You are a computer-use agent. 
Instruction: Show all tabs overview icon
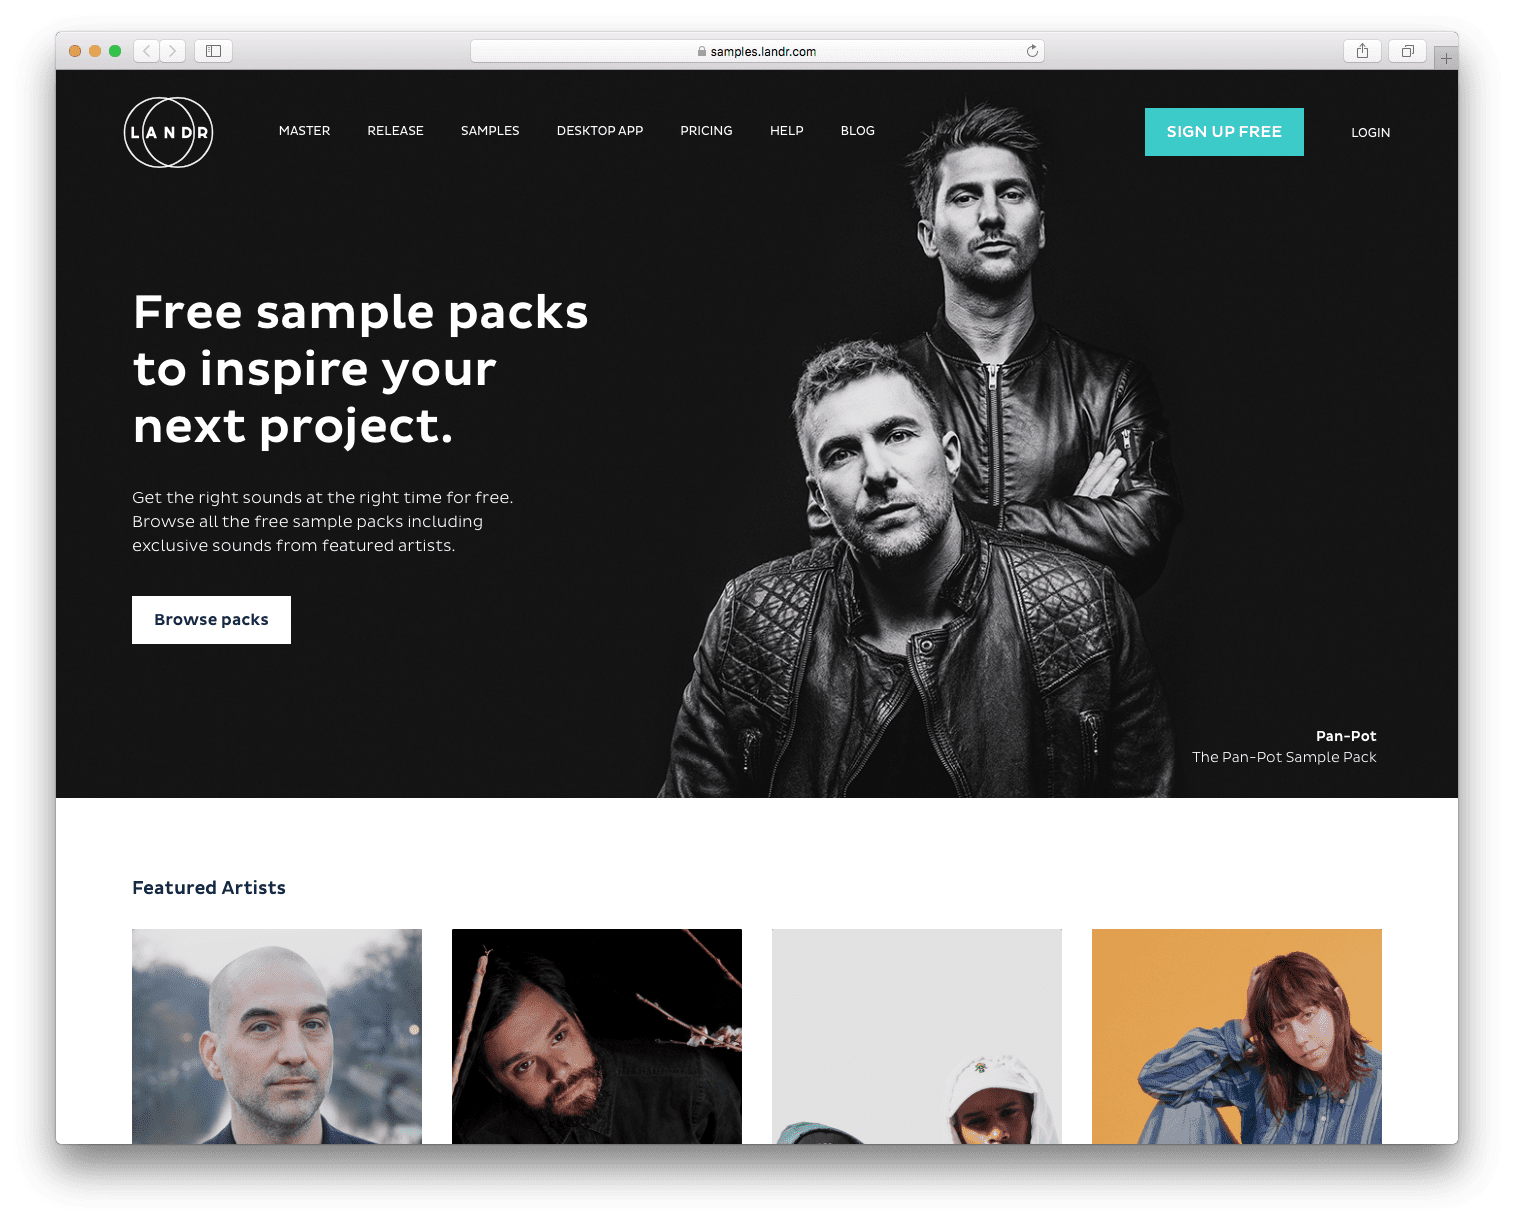pyautogui.click(x=1407, y=51)
